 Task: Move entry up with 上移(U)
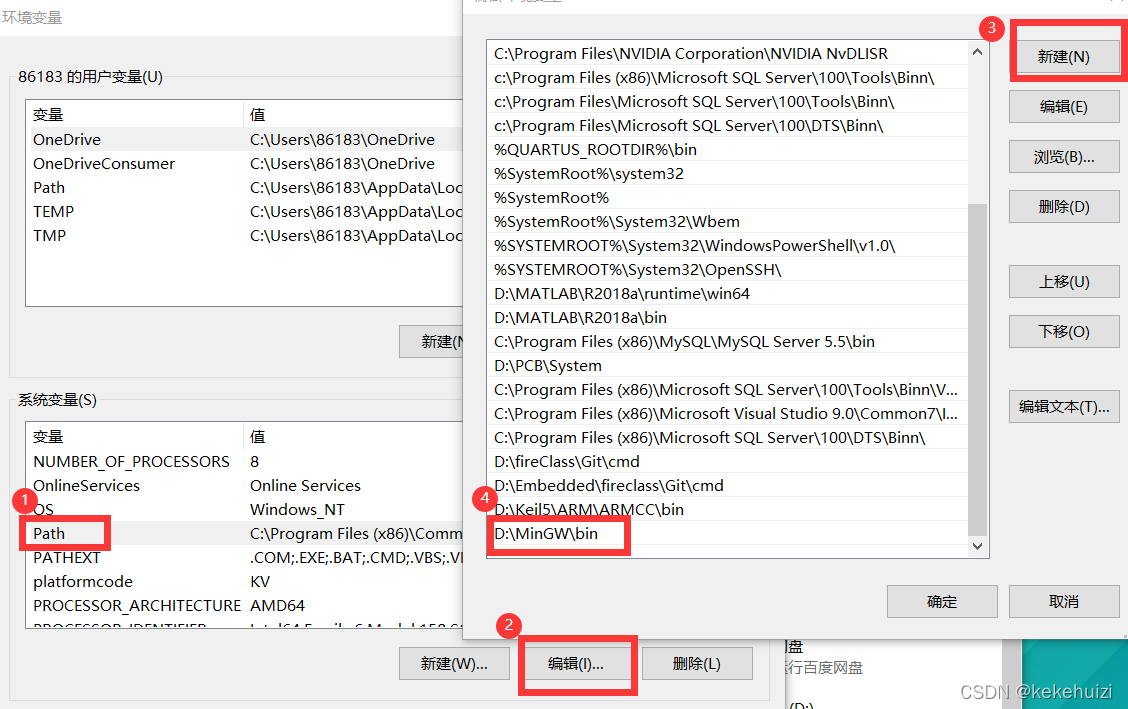(1063, 282)
